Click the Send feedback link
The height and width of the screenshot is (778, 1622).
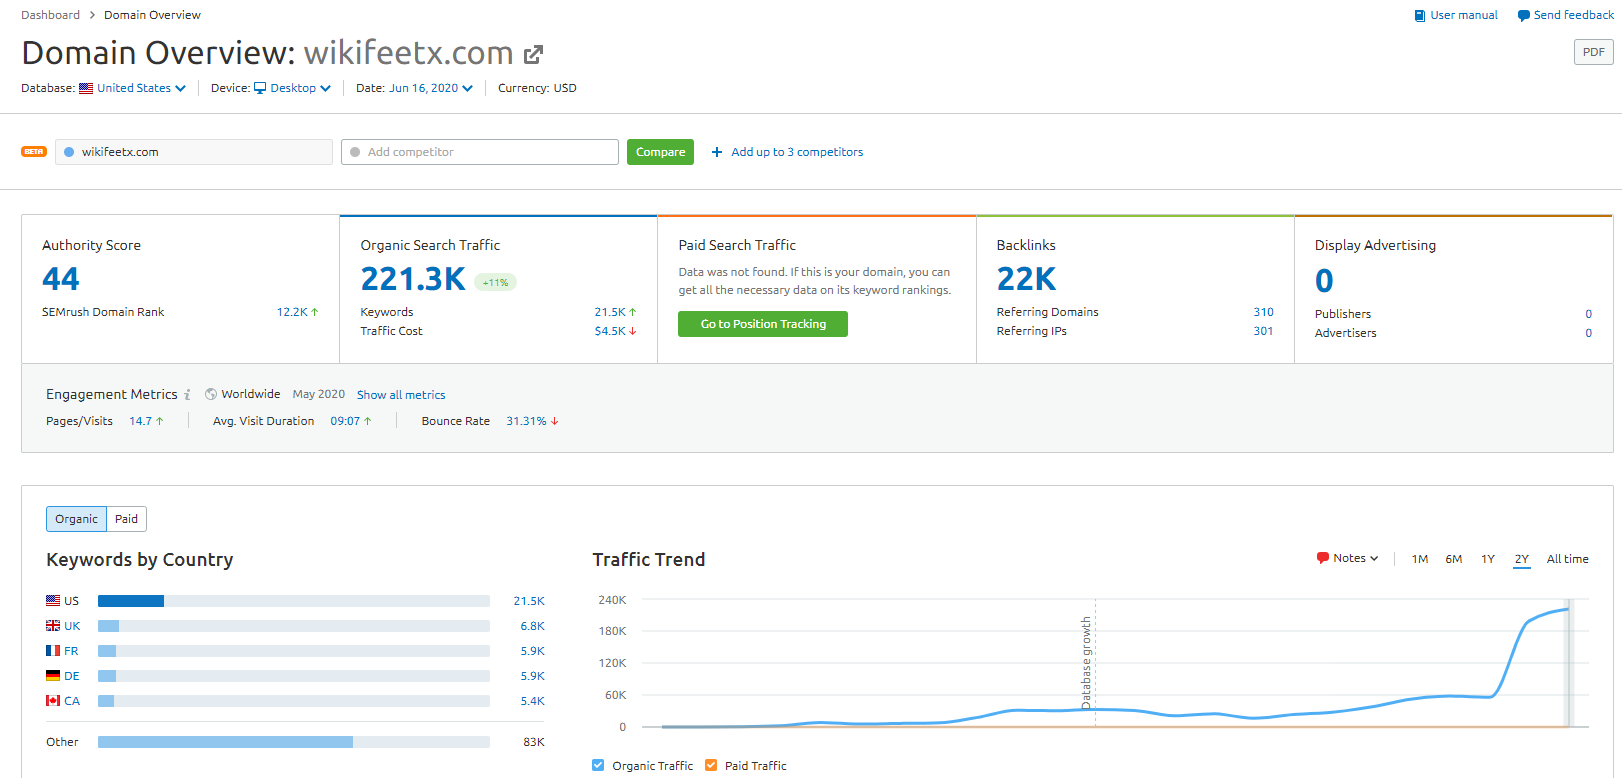(x=1574, y=15)
